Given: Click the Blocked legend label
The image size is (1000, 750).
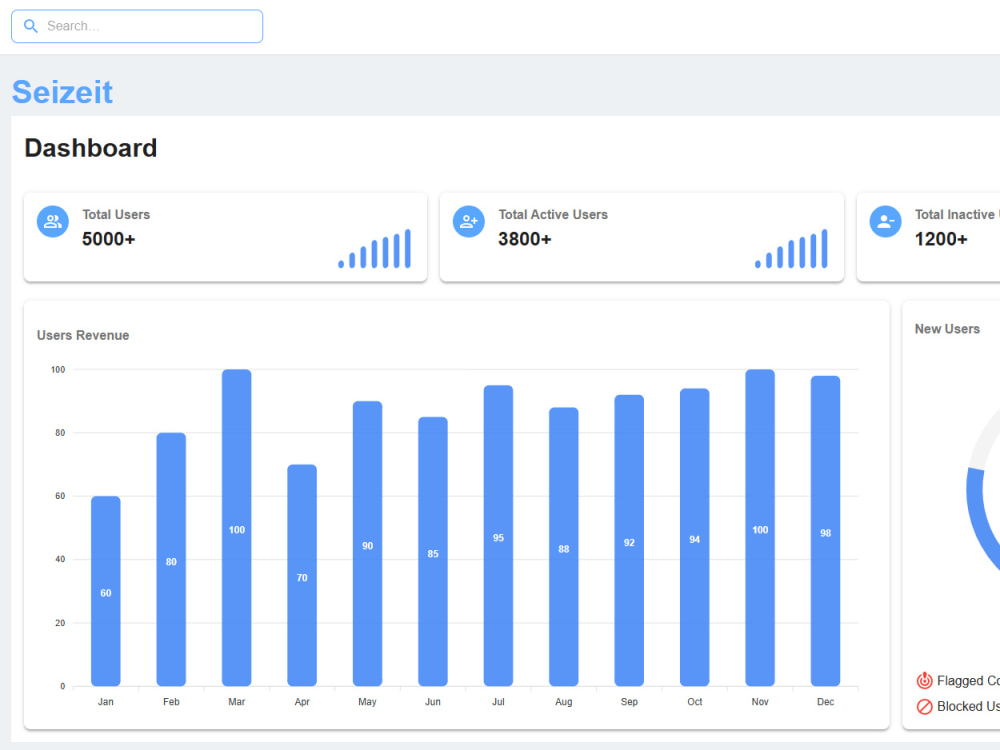Looking at the screenshot, I should point(968,707).
